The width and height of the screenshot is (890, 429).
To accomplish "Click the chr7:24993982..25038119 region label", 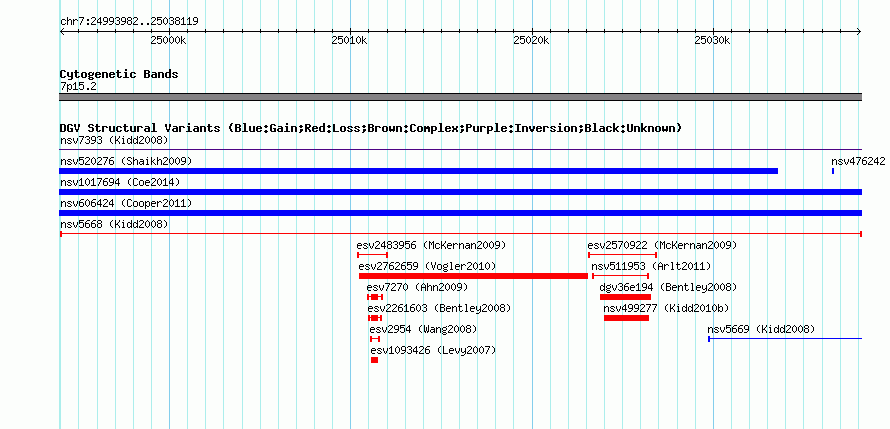I will [x=129, y=22].
